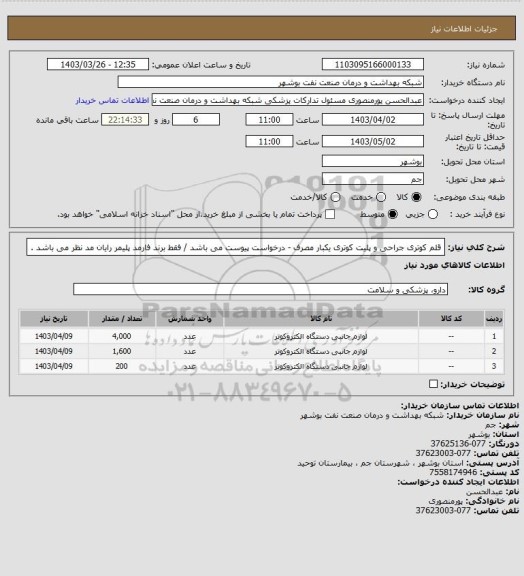This screenshot has height=576, width=524.
Task: Choose the جزیی purchase type radio
Action: pyautogui.click(x=433, y=214)
